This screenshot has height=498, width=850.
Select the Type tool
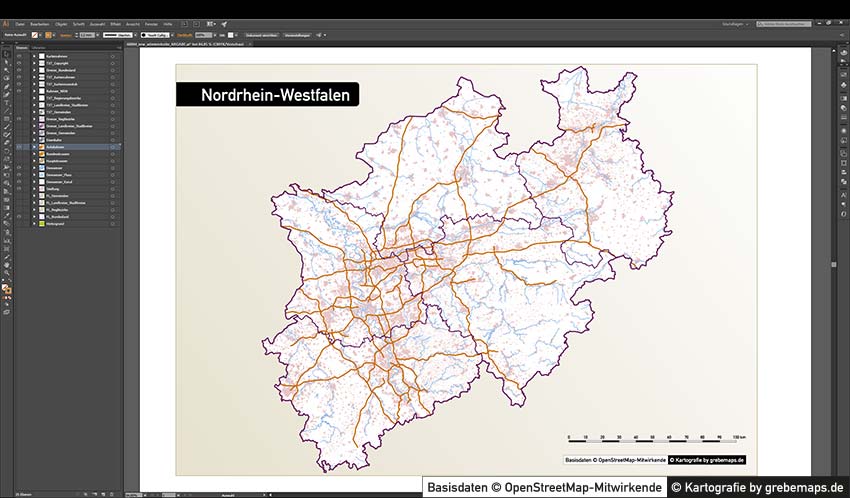(x=6, y=102)
